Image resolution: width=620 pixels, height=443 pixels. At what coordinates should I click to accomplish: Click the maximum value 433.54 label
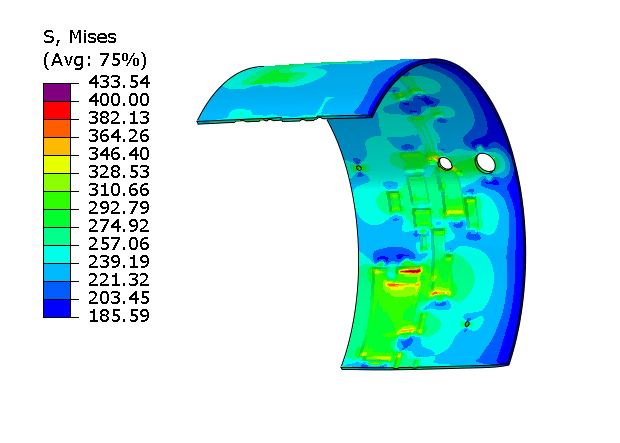(x=120, y=82)
